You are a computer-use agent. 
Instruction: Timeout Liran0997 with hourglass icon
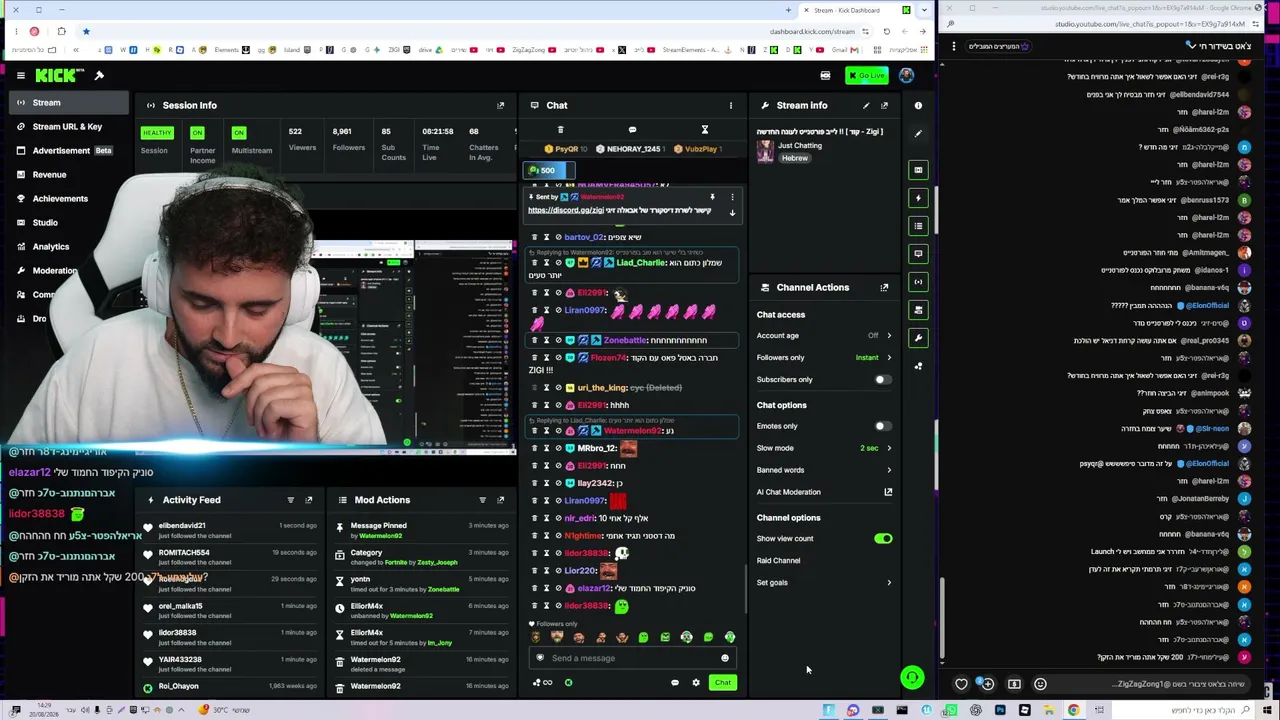click(x=546, y=310)
